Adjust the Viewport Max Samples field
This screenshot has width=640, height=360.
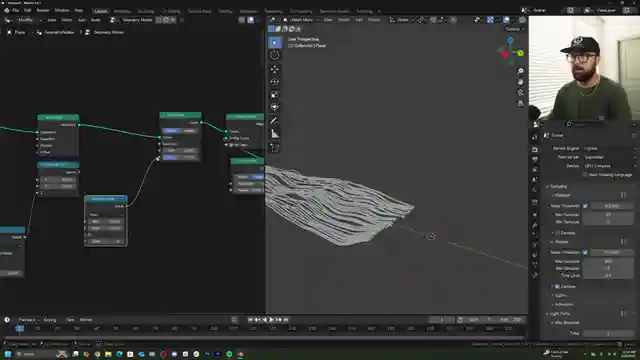click(608, 214)
